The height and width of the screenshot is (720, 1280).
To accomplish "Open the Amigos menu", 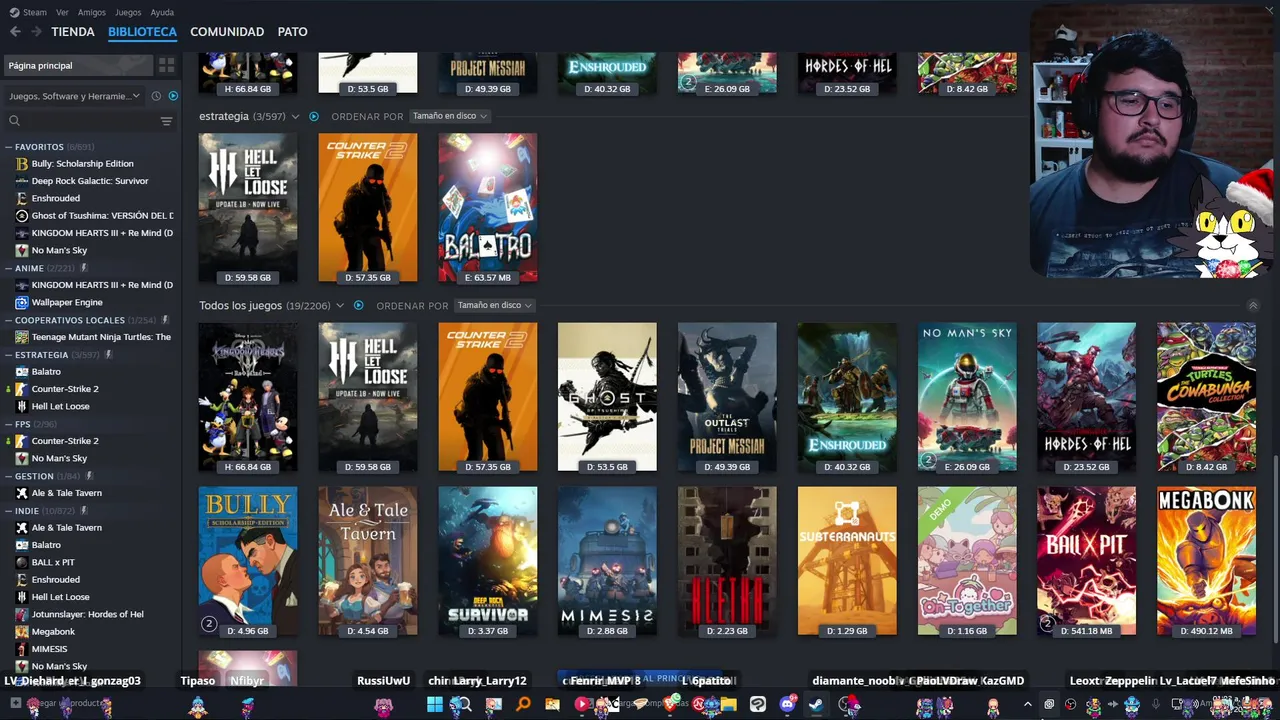I will [92, 12].
